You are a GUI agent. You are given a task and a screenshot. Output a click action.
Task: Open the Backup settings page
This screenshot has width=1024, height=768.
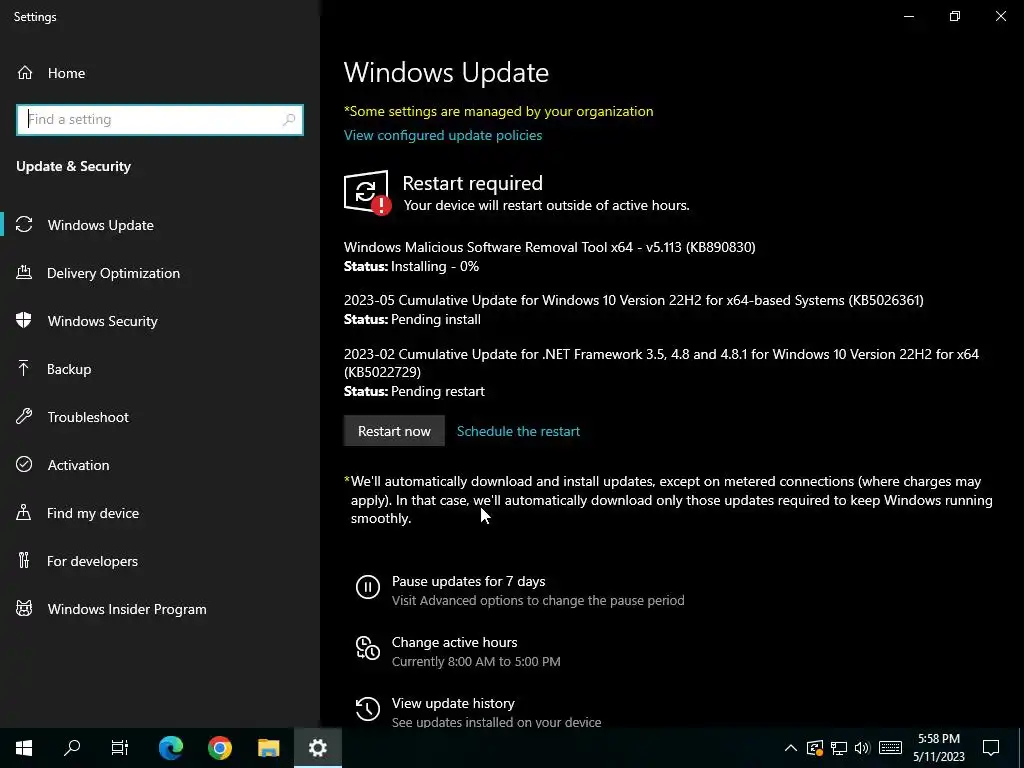[160, 369]
